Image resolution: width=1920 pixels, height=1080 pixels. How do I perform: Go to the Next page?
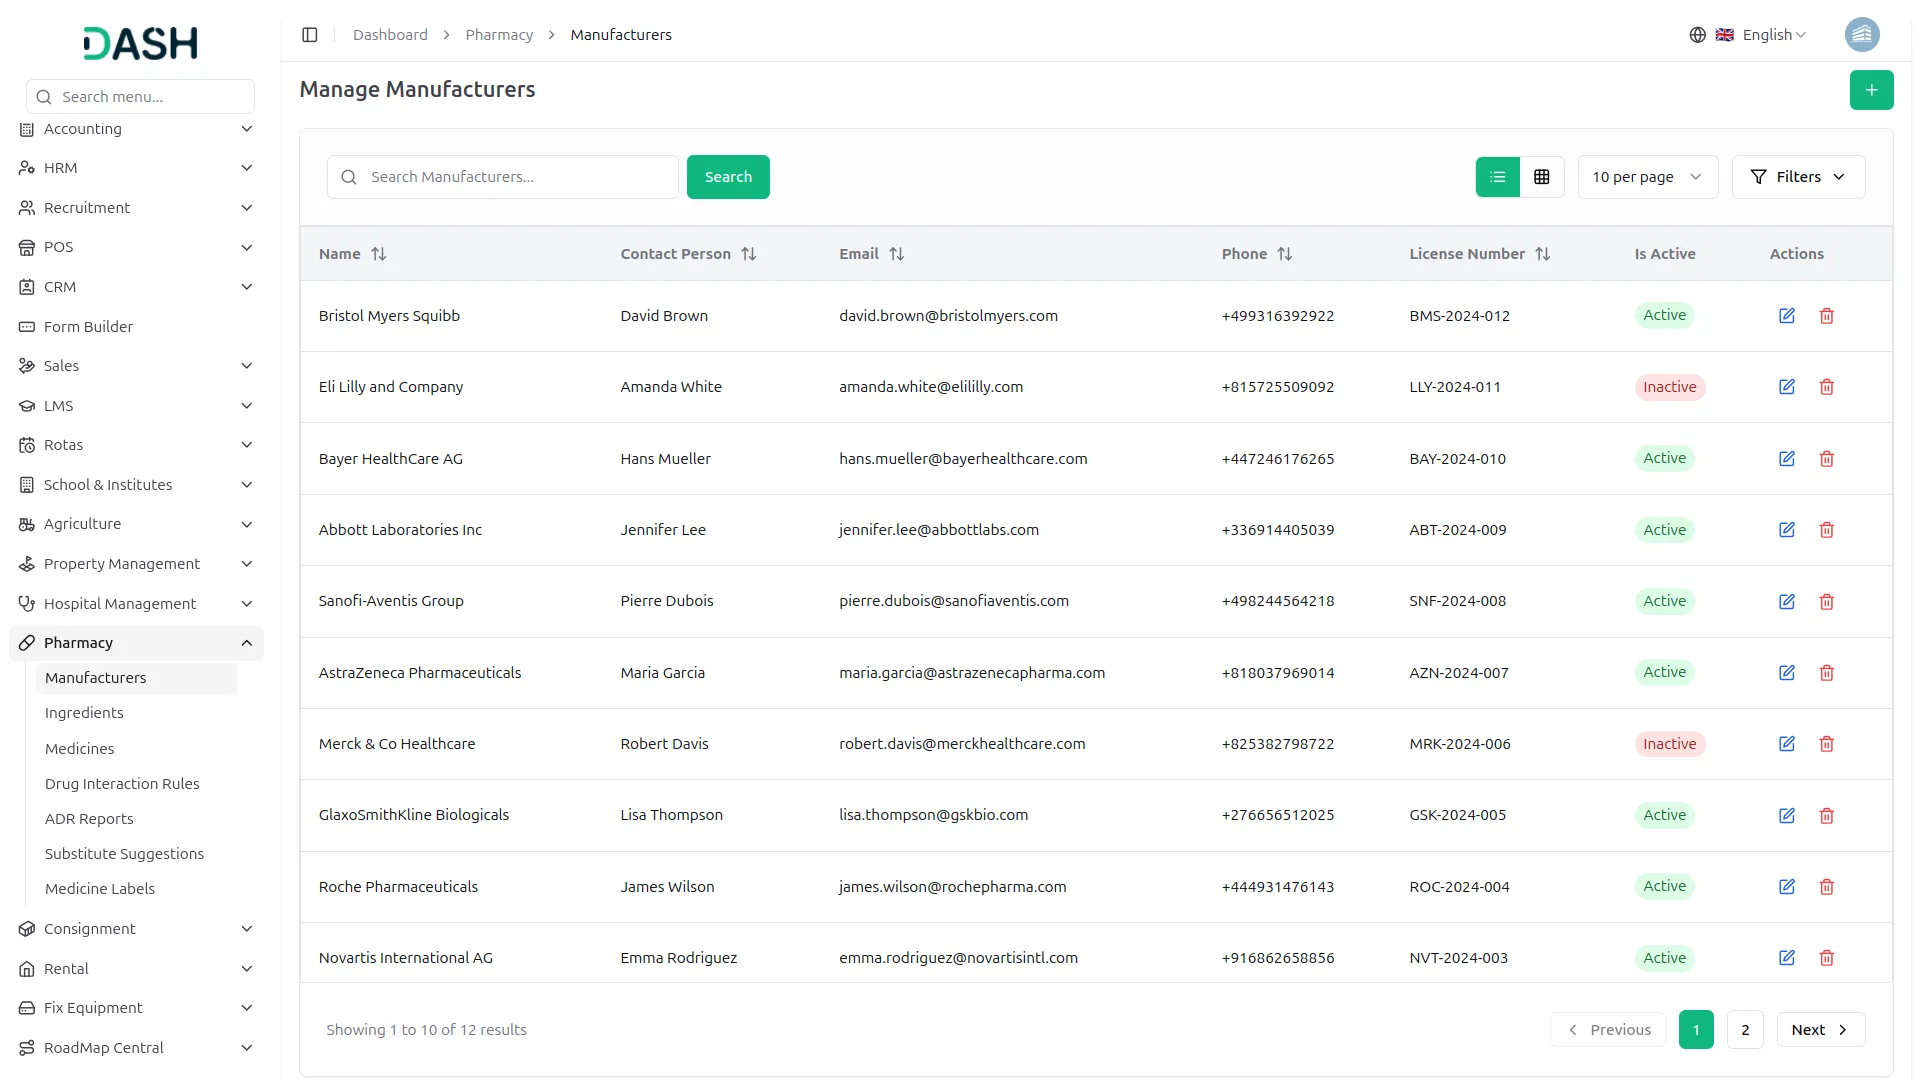[1819, 1030]
